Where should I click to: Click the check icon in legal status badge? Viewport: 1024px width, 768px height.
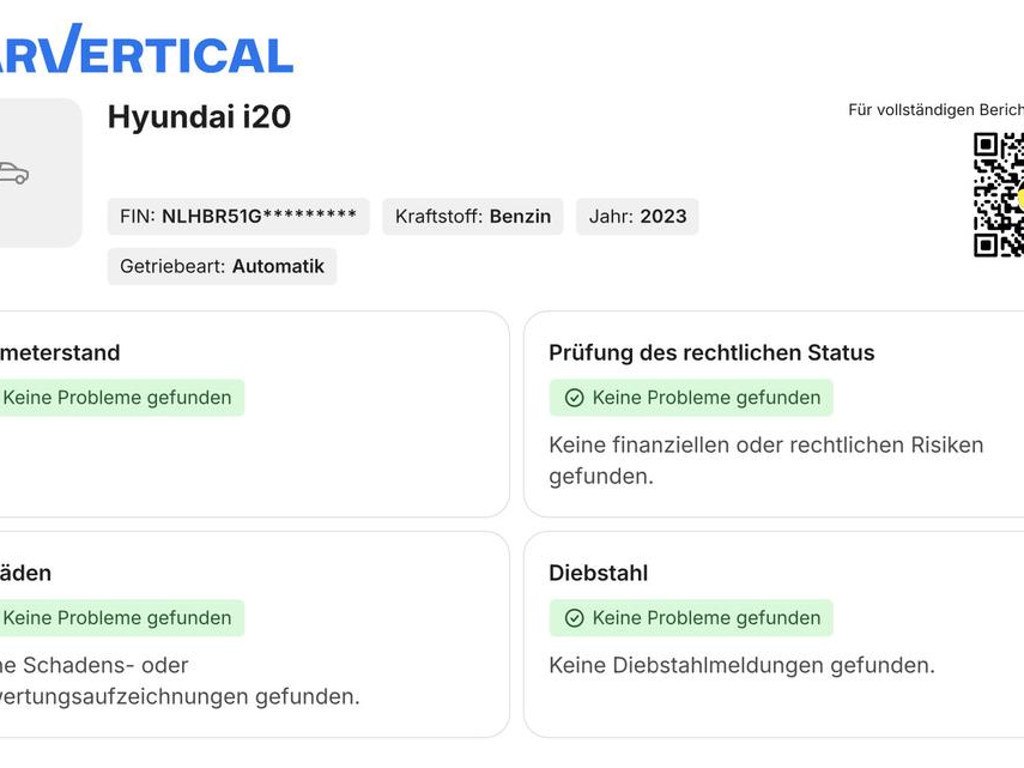[x=574, y=398]
